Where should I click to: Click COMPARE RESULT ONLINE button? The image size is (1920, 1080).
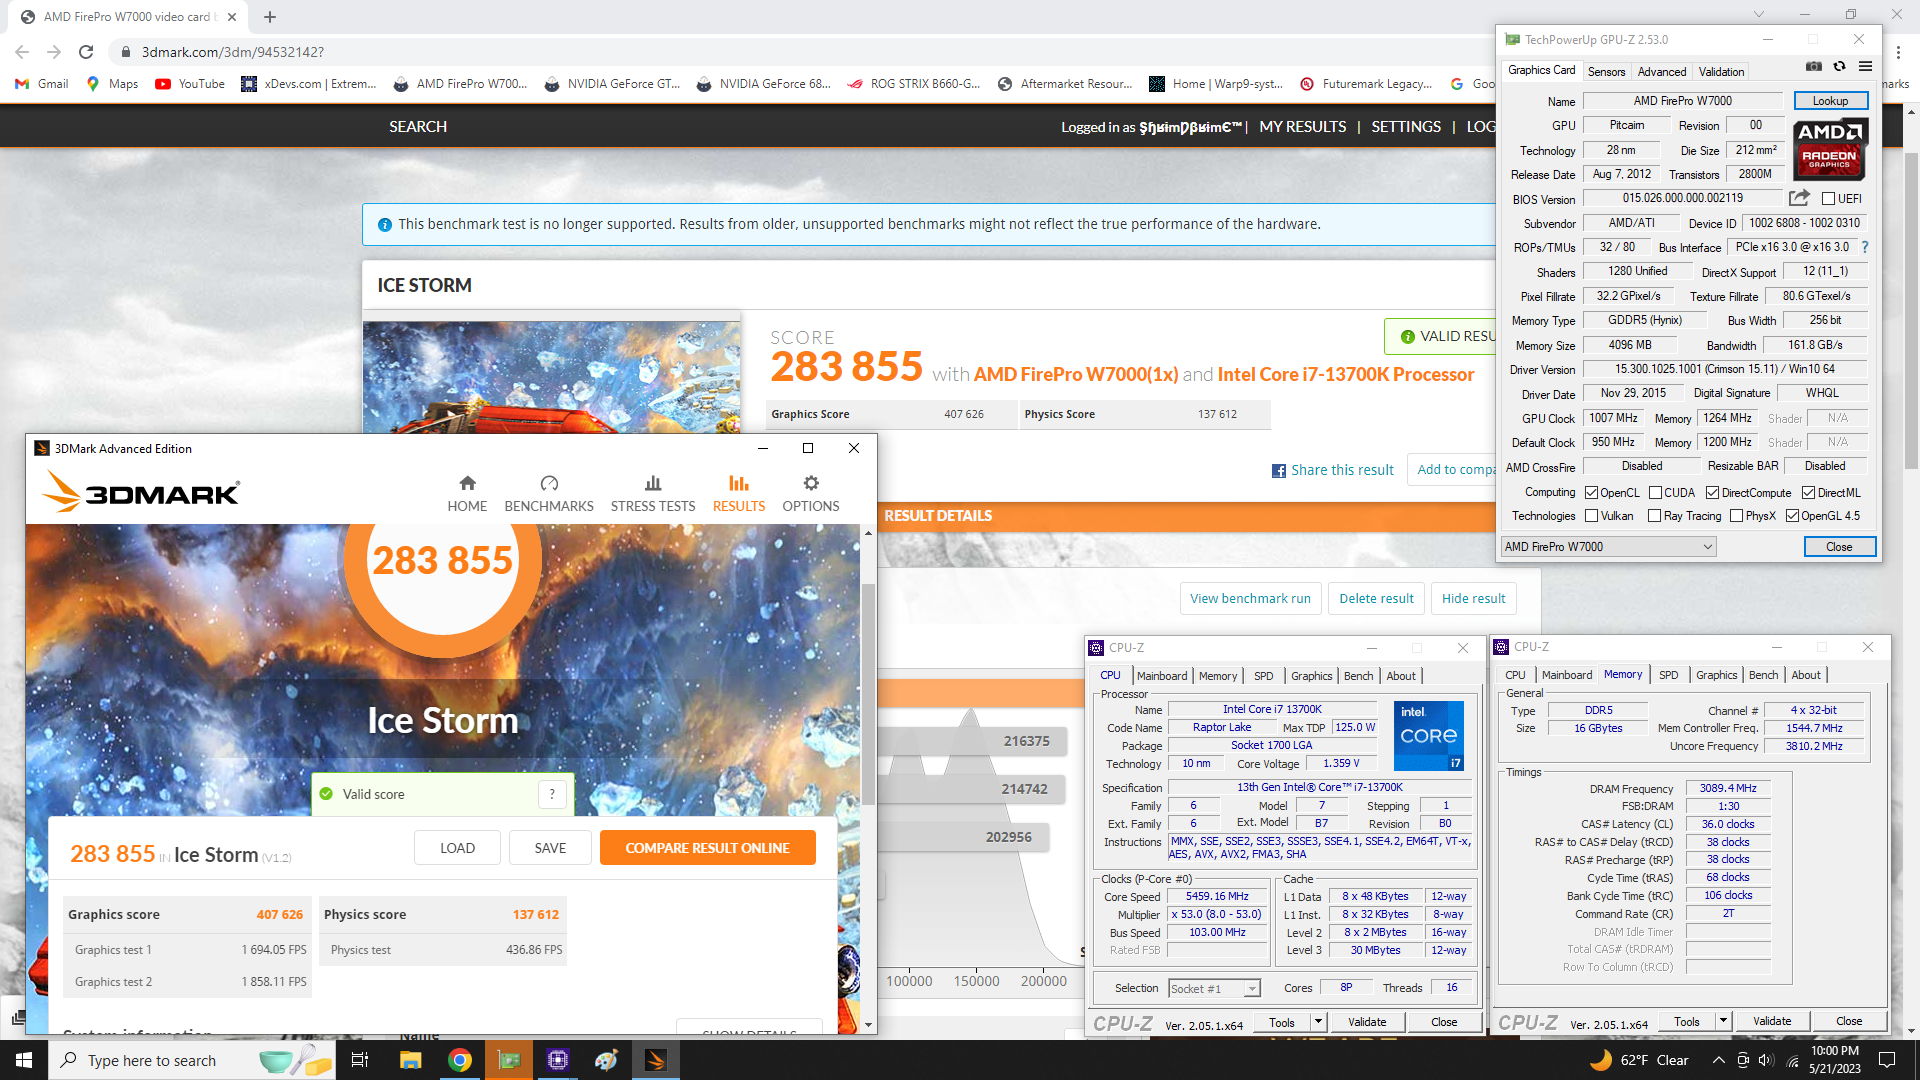707,848
